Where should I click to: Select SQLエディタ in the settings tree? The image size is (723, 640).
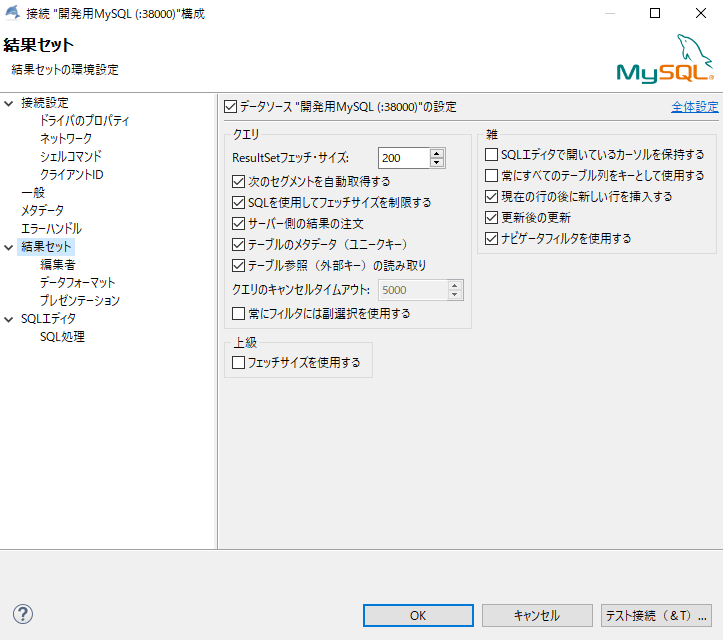[48, 319]
